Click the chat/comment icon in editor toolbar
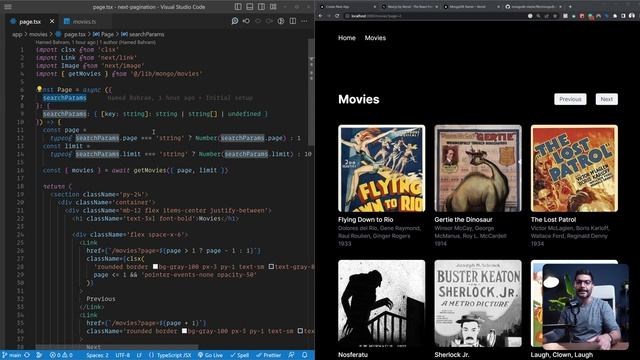Image resolution: width=640 pixels, height=360 pixels. (235, 21)
